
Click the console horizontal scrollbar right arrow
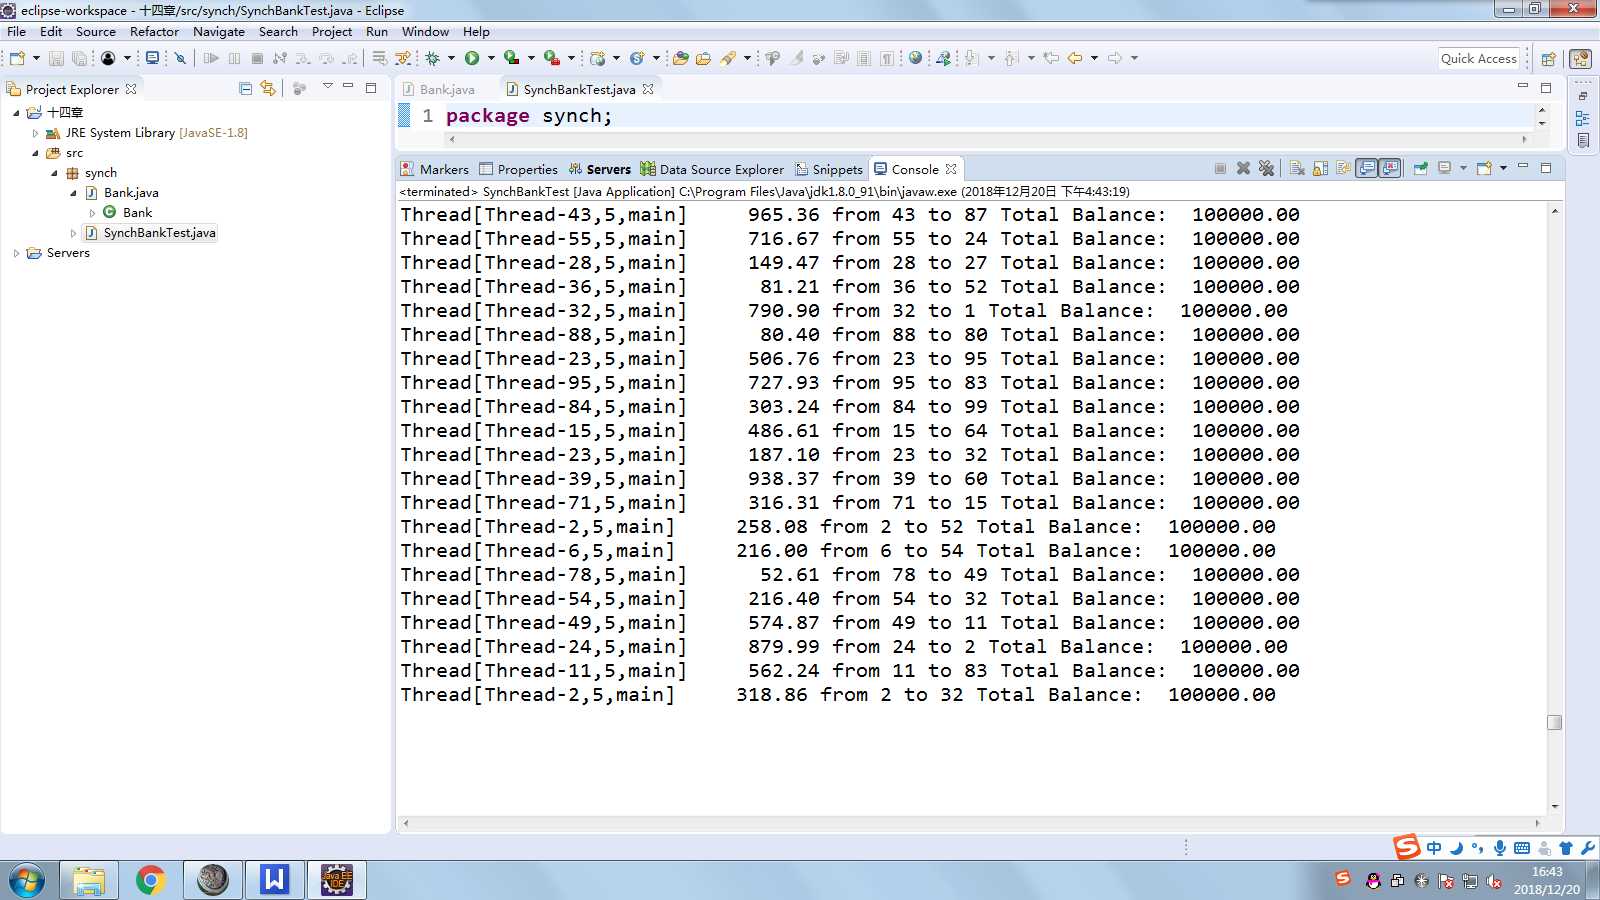(x=1537, y=823)
